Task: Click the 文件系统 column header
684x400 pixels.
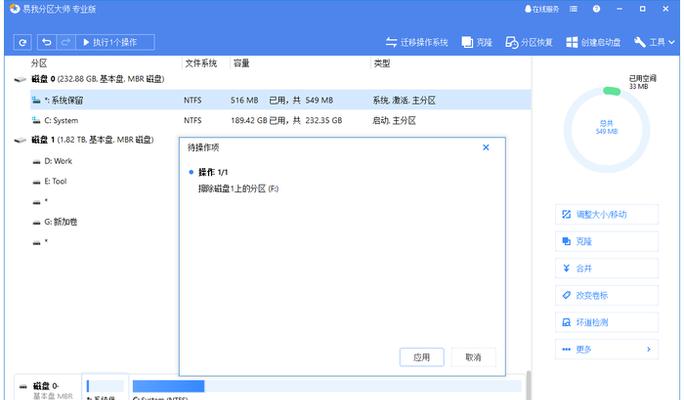Action: pyautogui.click(x=201, y=63)
